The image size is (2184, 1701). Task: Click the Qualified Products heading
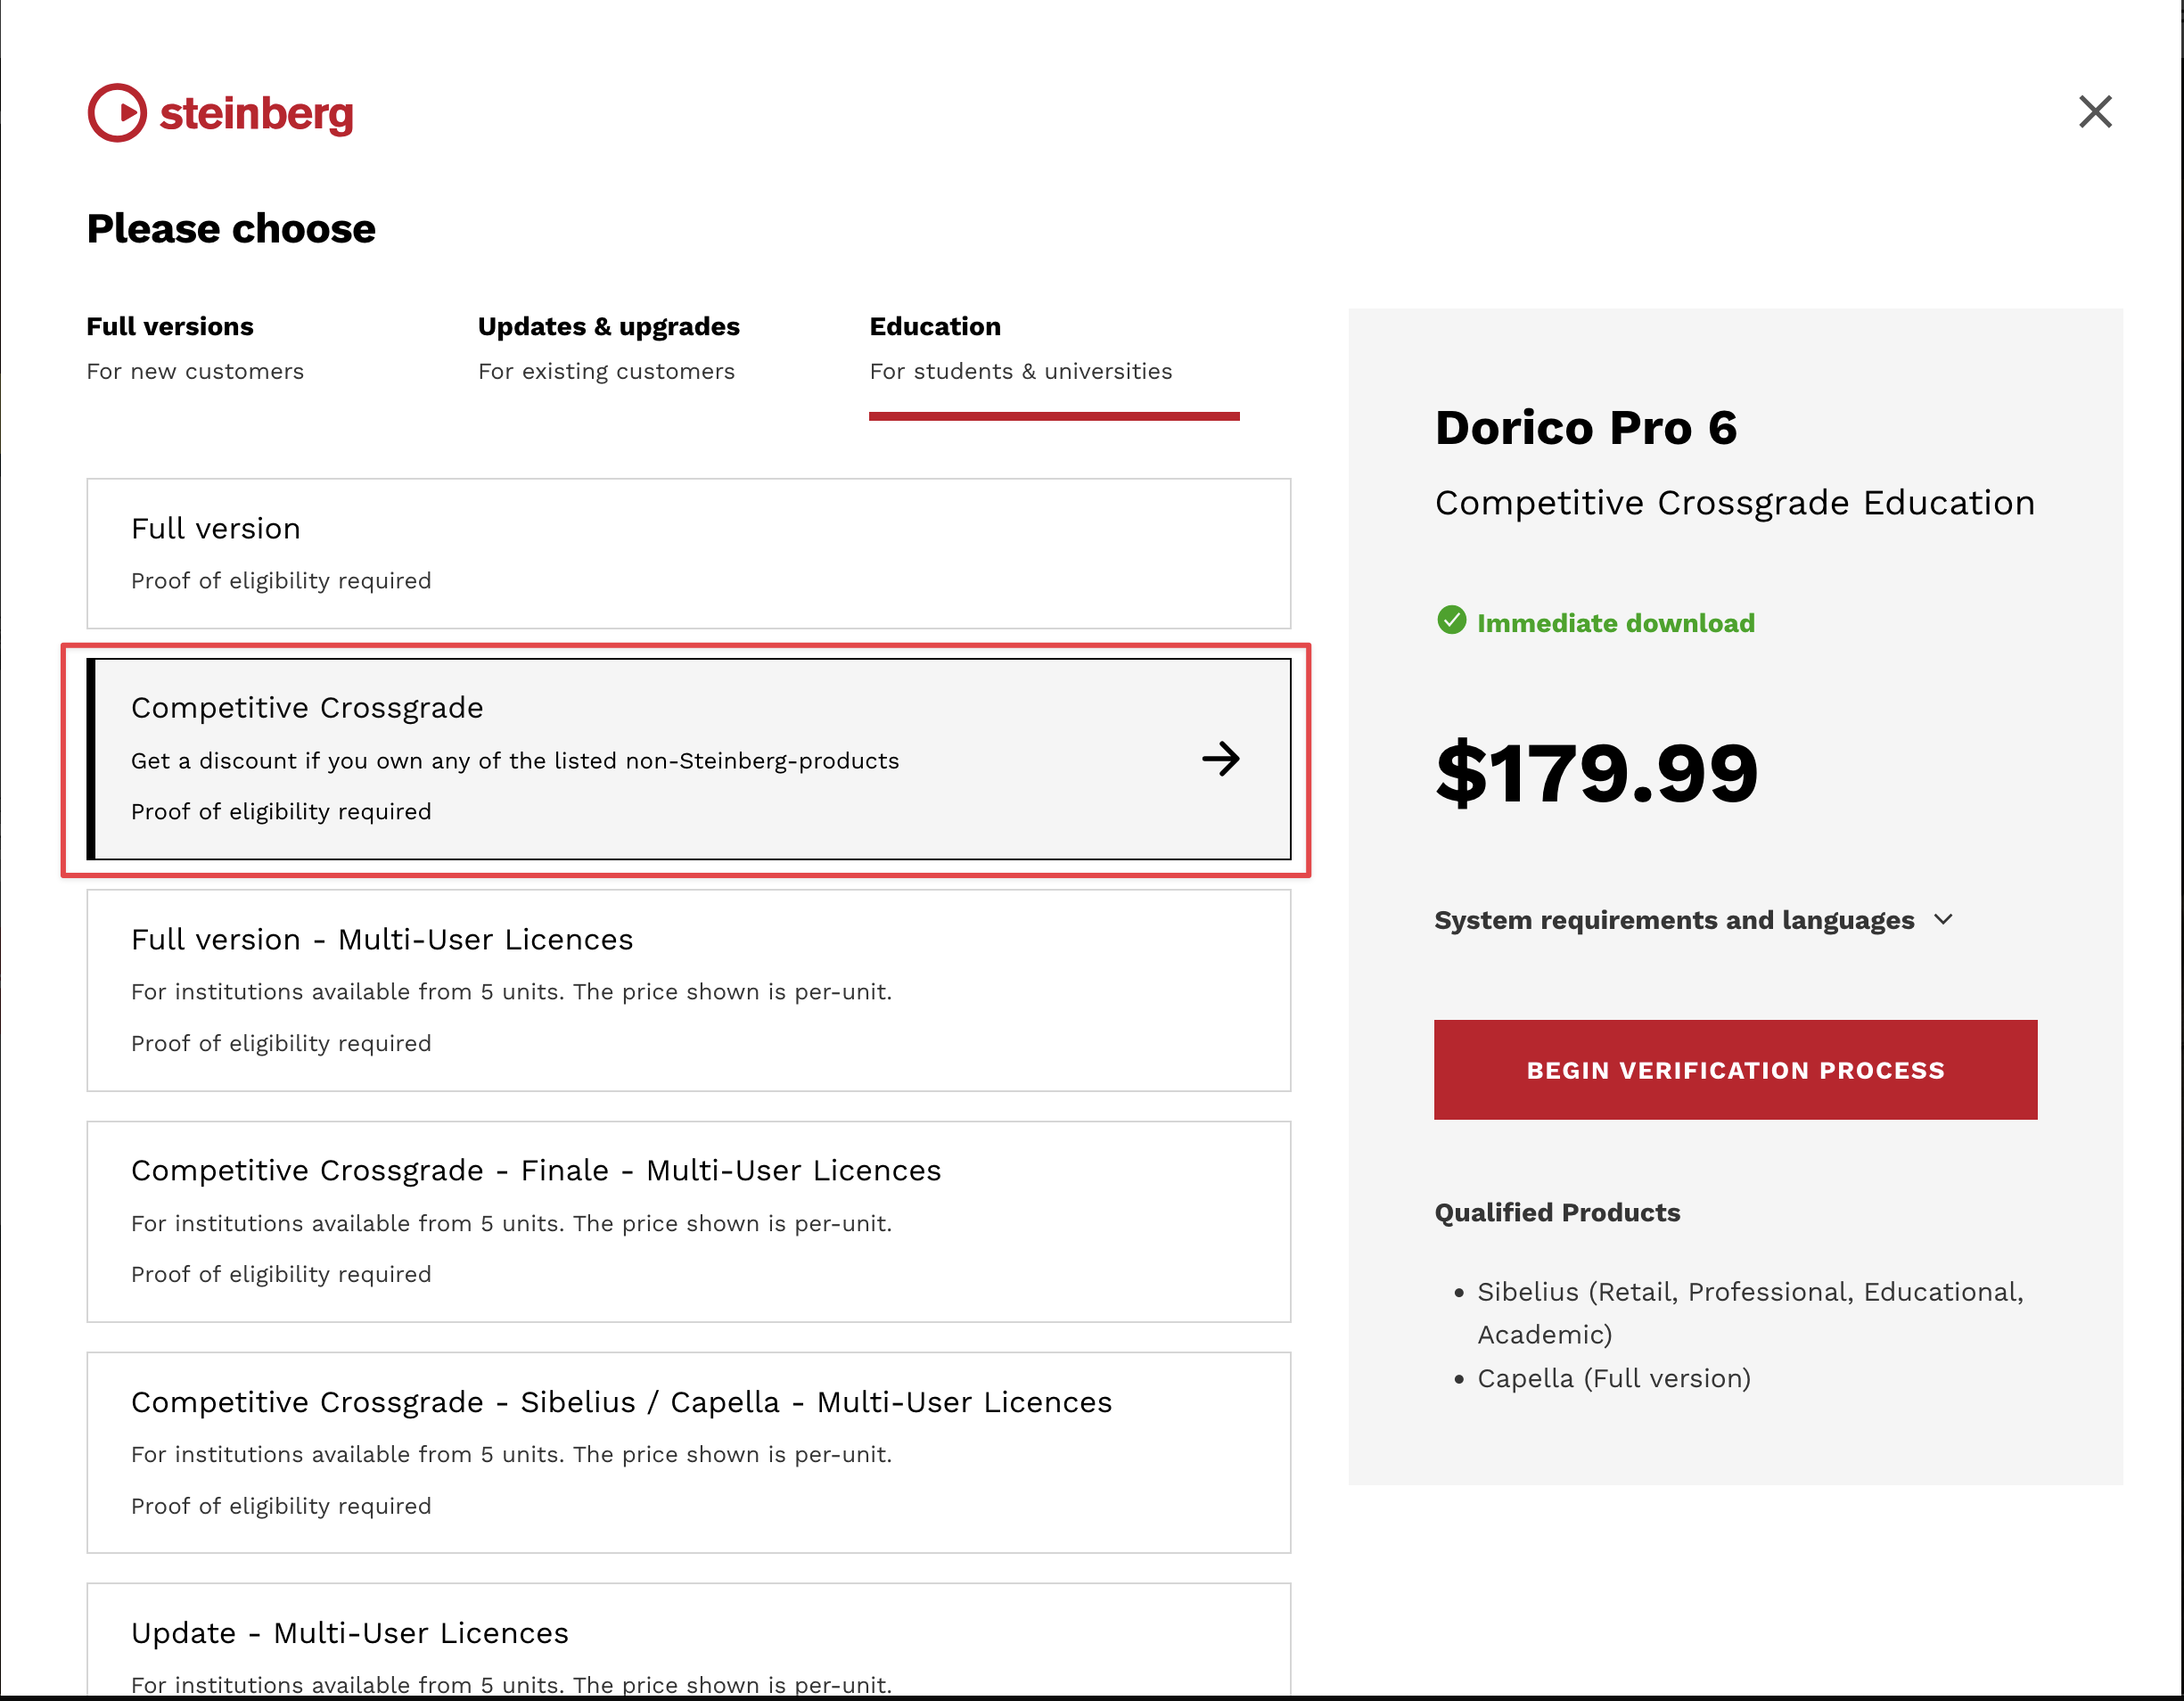click(1557, 1212)
